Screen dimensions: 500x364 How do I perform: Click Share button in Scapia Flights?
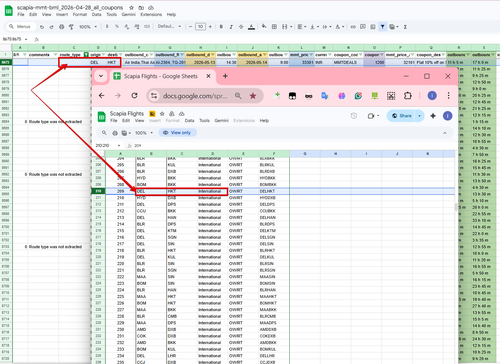(401, 116)
